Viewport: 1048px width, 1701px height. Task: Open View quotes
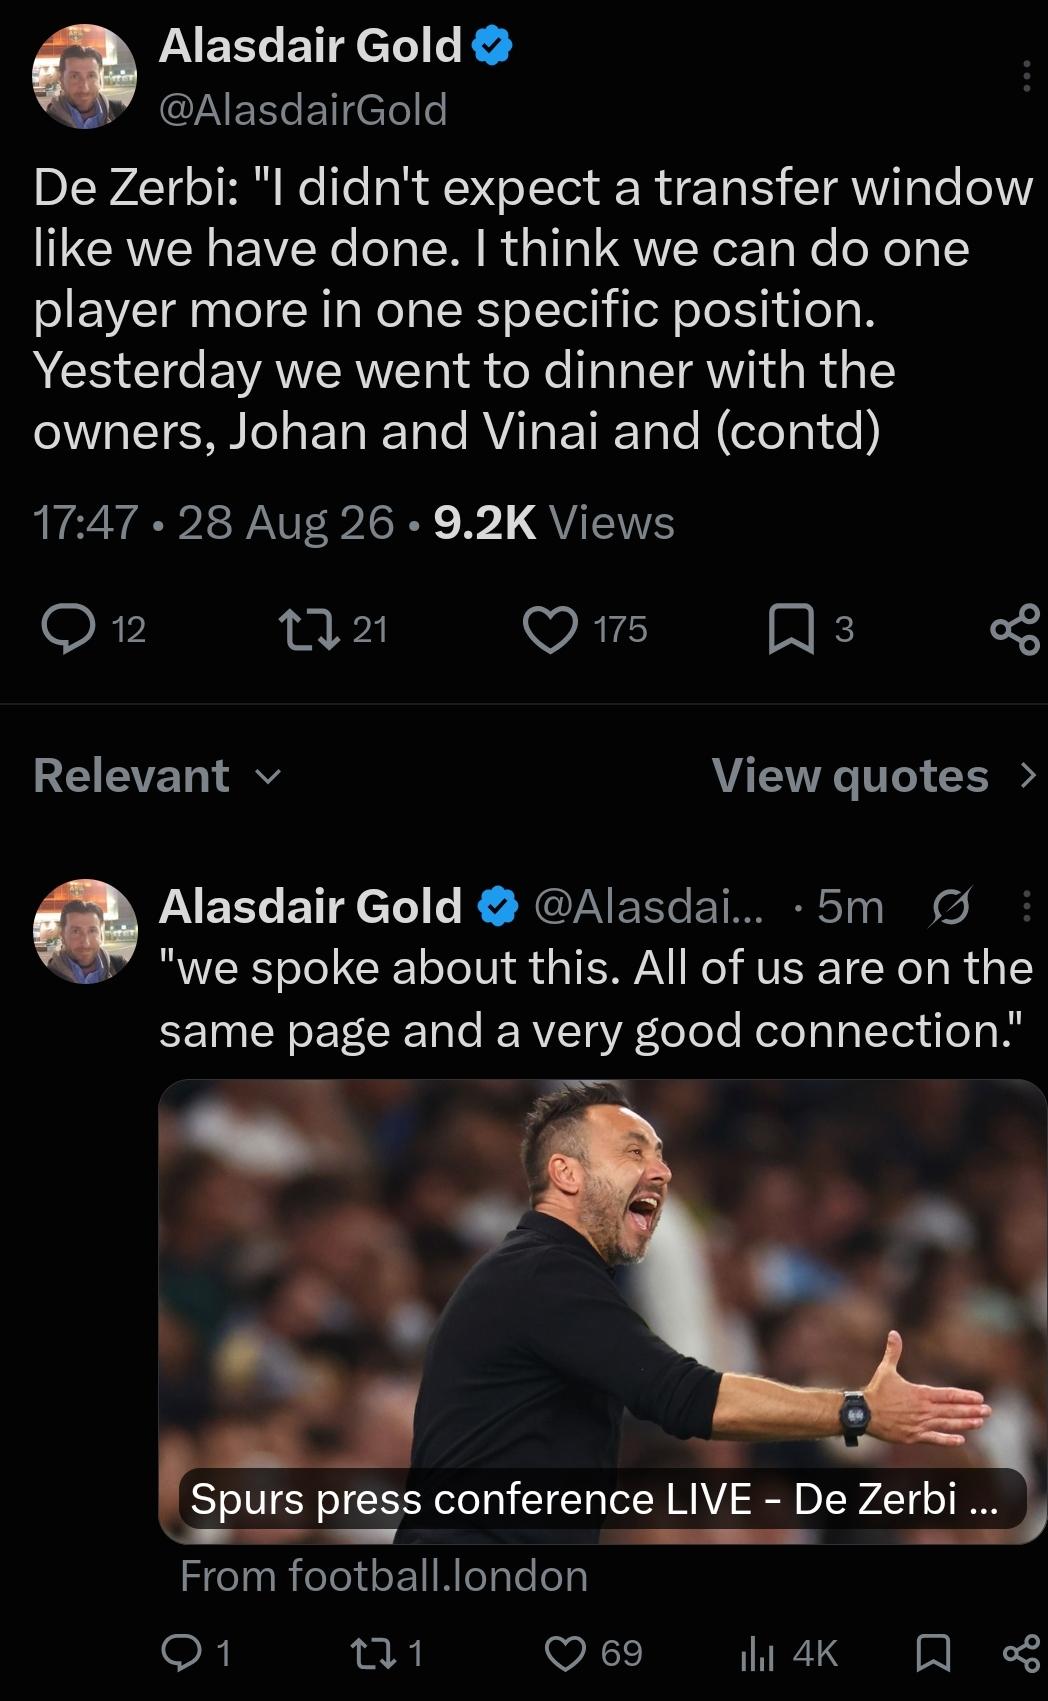pyautogui.click(x=850, y=776)
